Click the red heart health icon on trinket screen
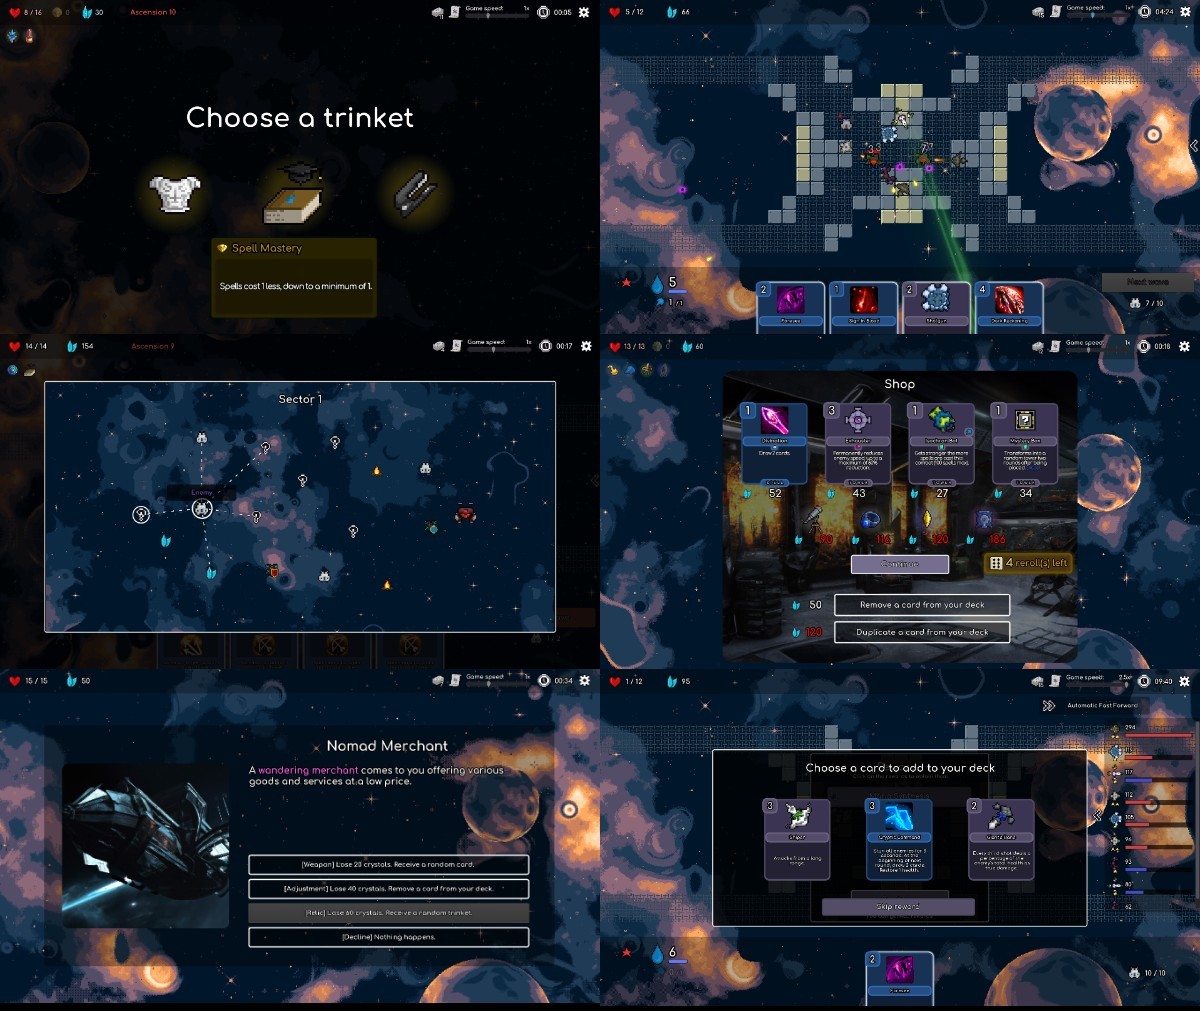Image resolution: width=1200 pixels, height=1011 pixels. point(14,12)
